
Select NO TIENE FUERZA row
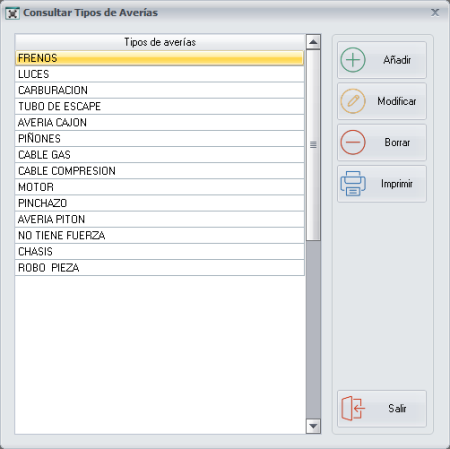tap(159, 235)
